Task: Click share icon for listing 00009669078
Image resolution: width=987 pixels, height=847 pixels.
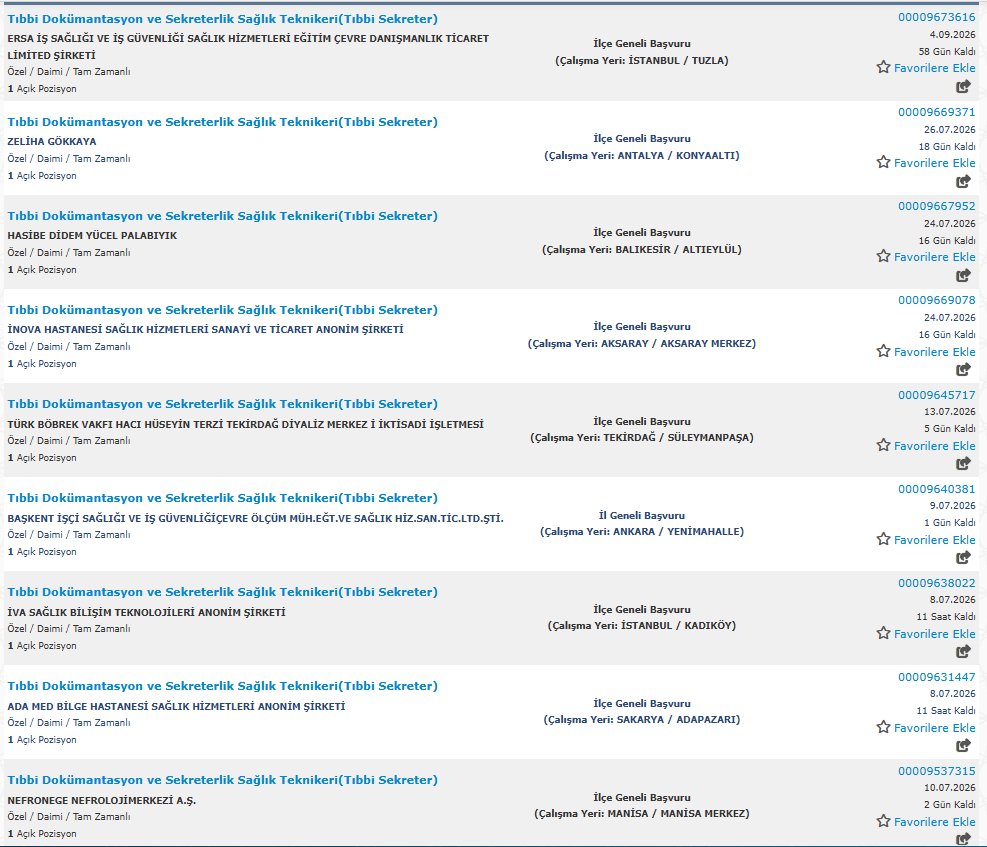Action: [963, 370]
